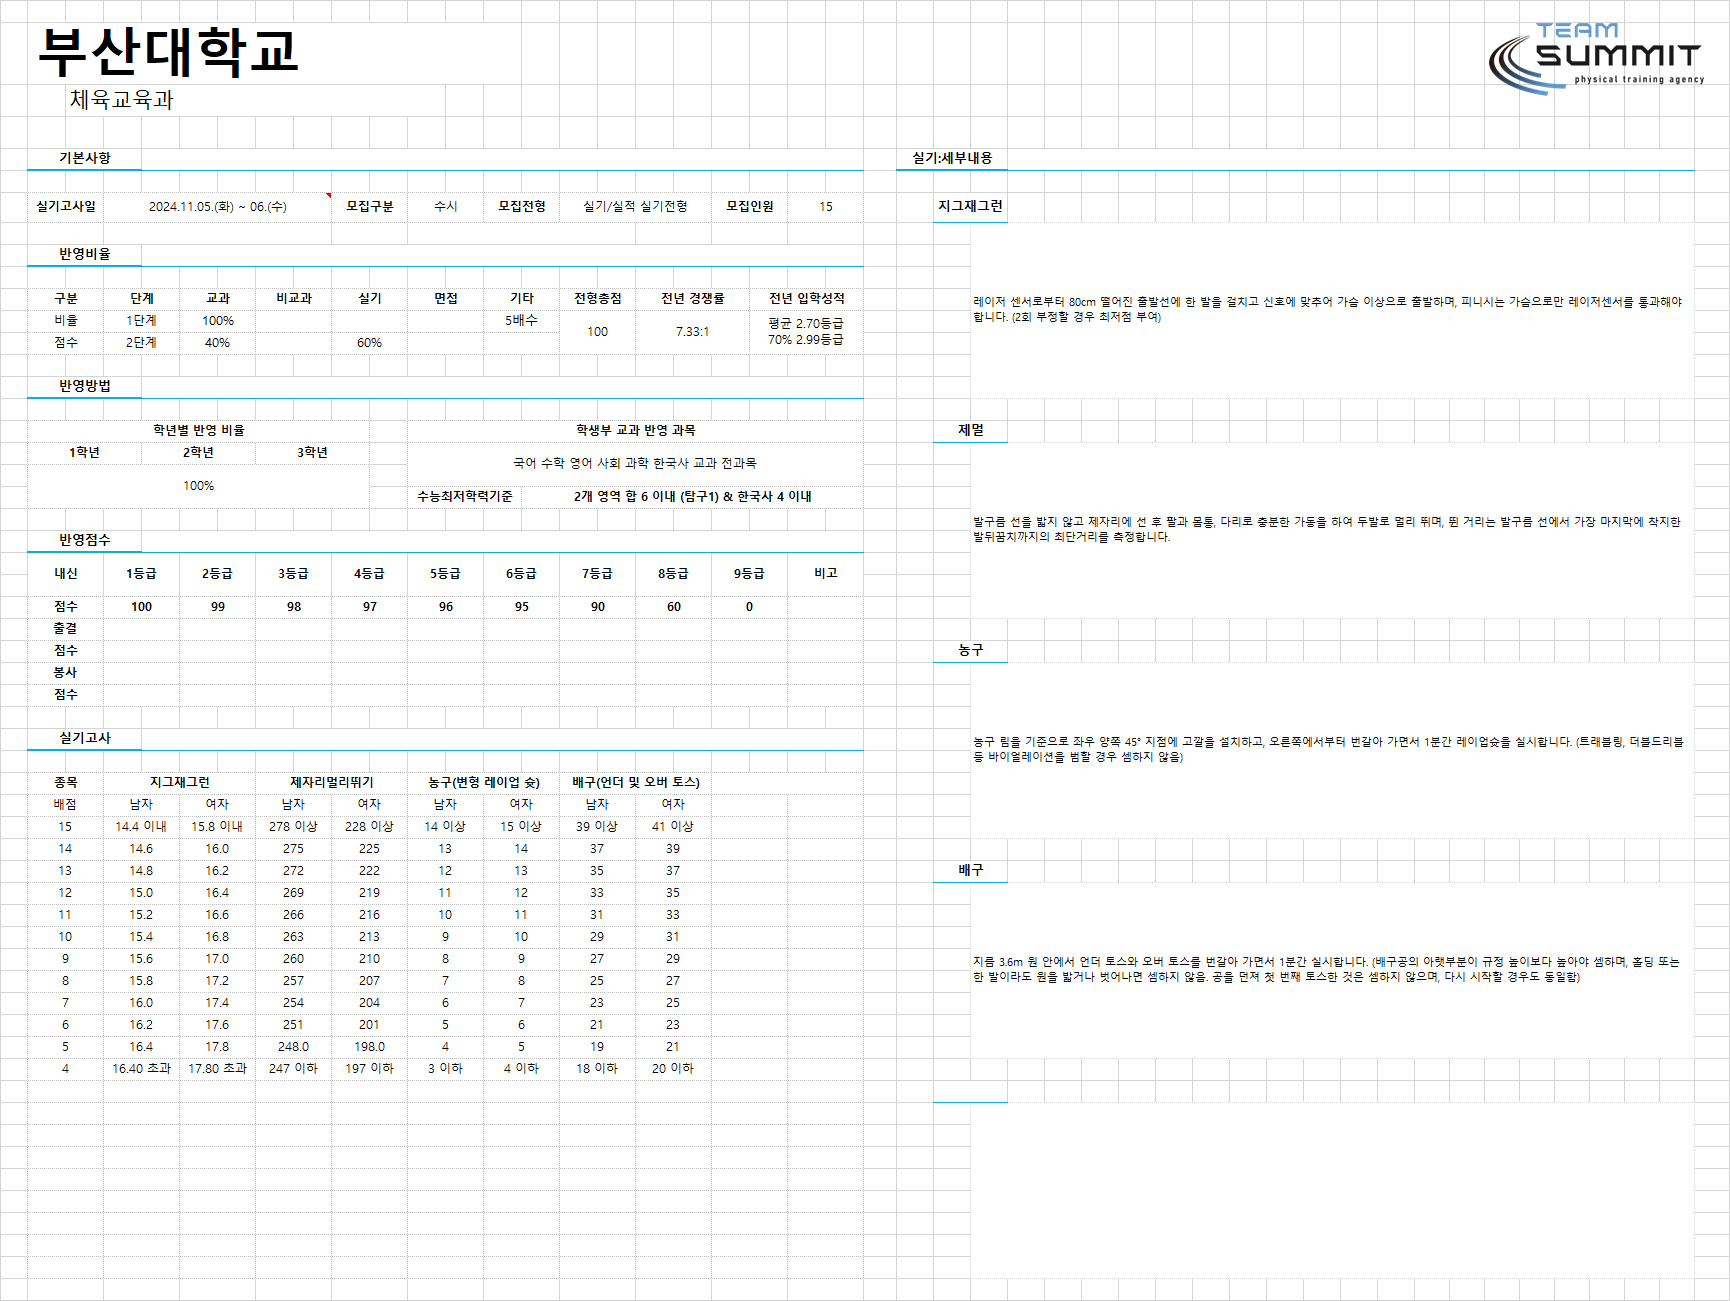1730x1301 pixels.
Task: Click the 247 이하 cell
Action: click(x=293, y=1068)
